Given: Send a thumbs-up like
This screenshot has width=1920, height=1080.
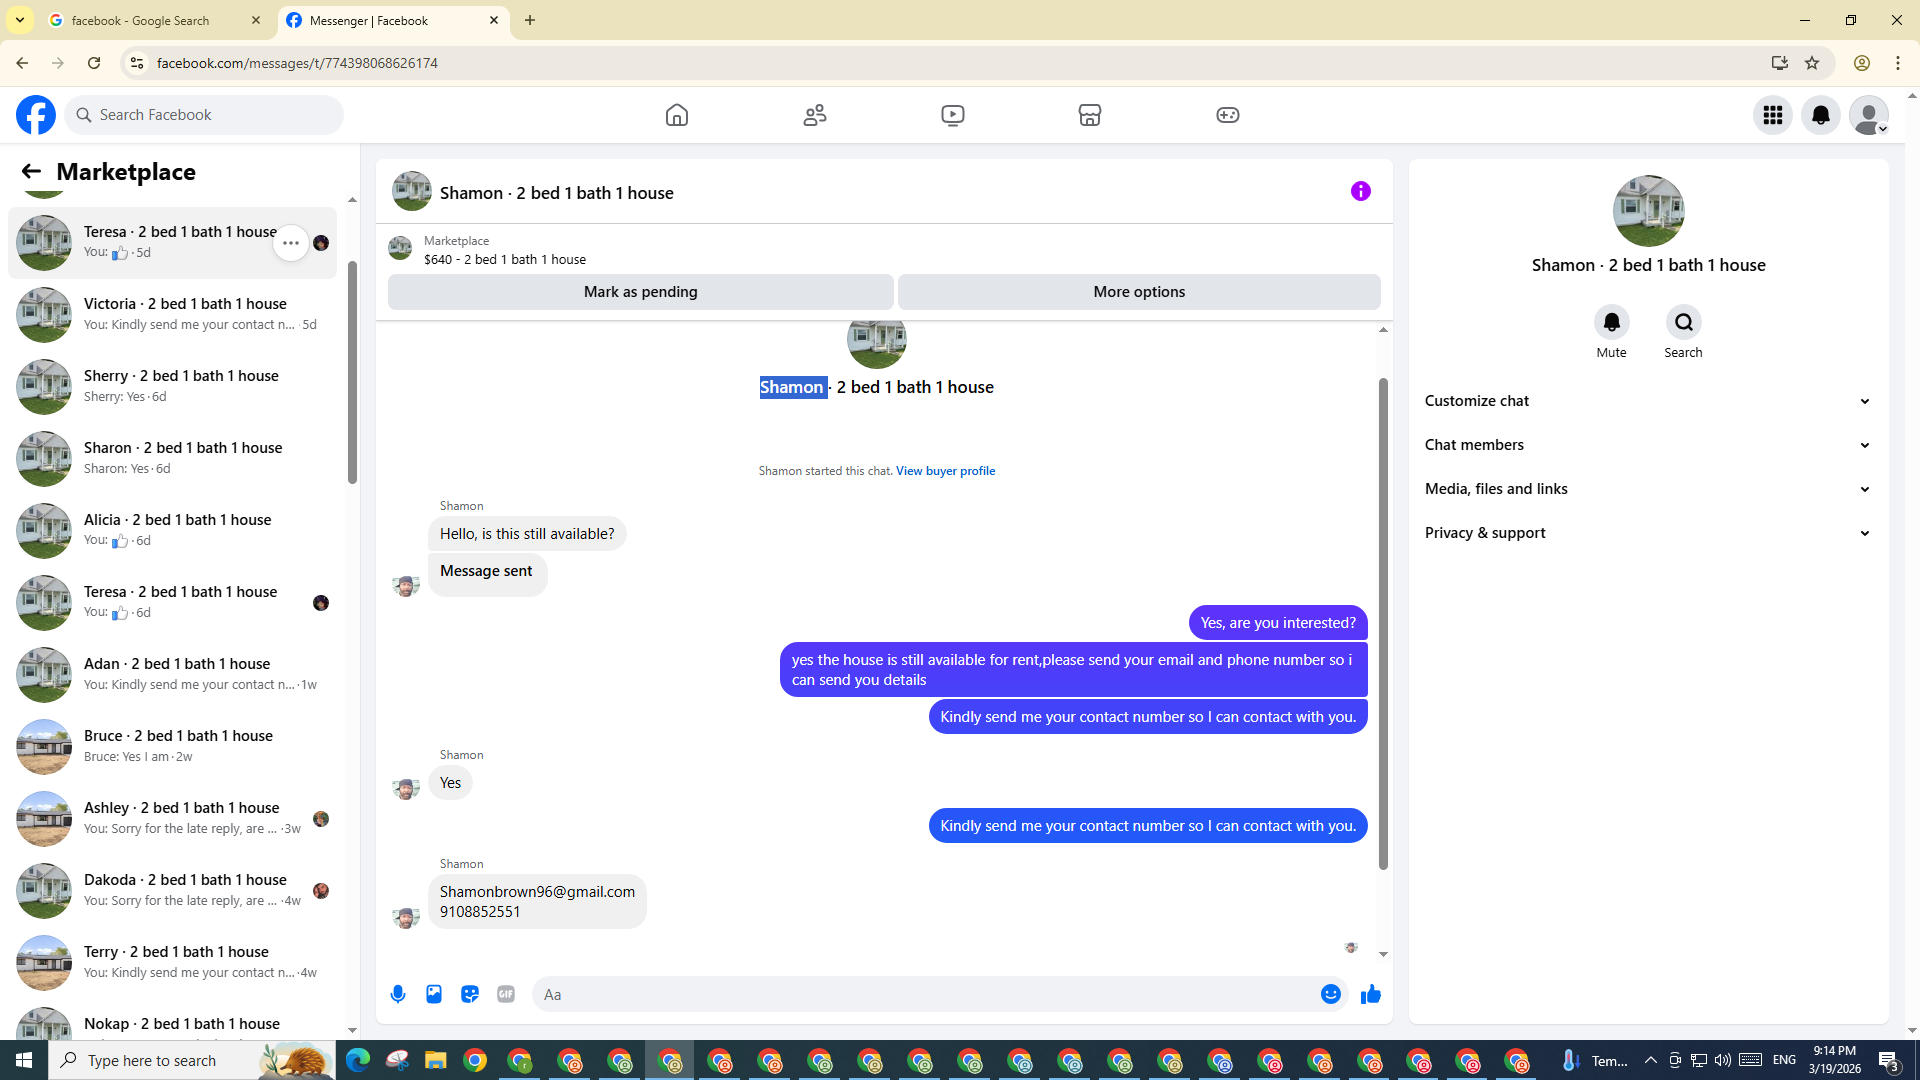Looking at the screenshot, I should pyautogui.click(x=1371, y=994).
